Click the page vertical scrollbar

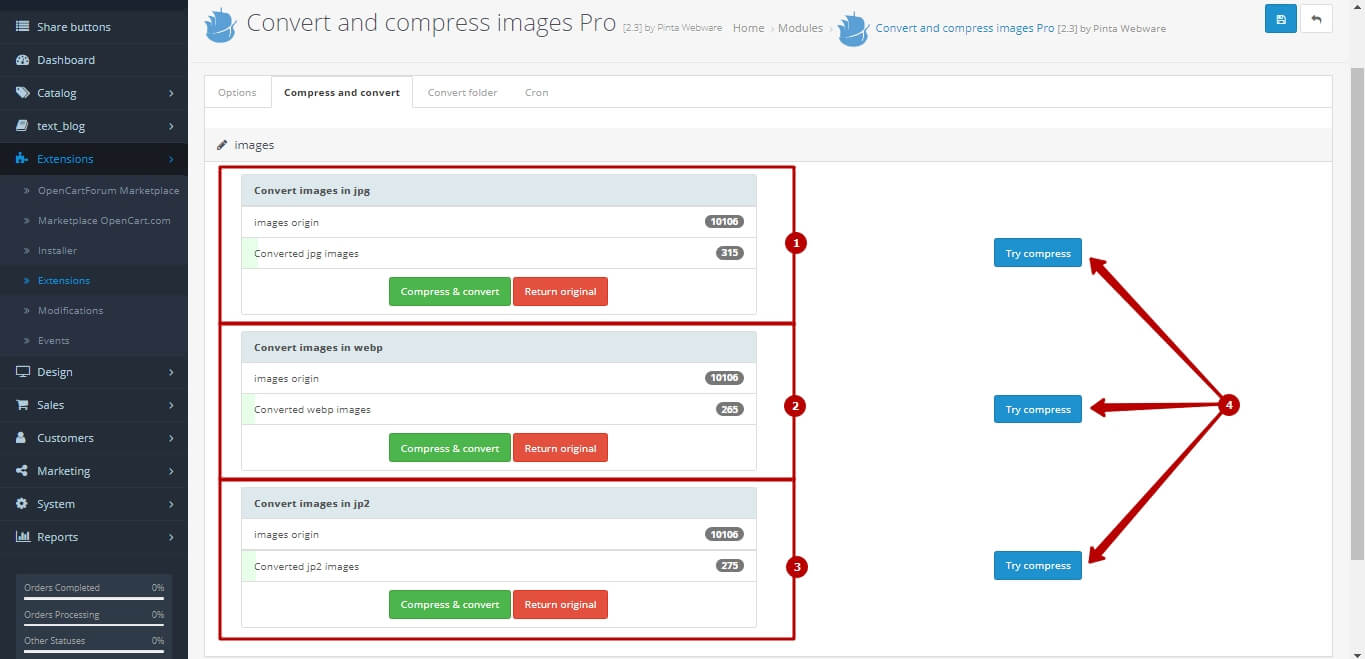tap(1357, 300)
